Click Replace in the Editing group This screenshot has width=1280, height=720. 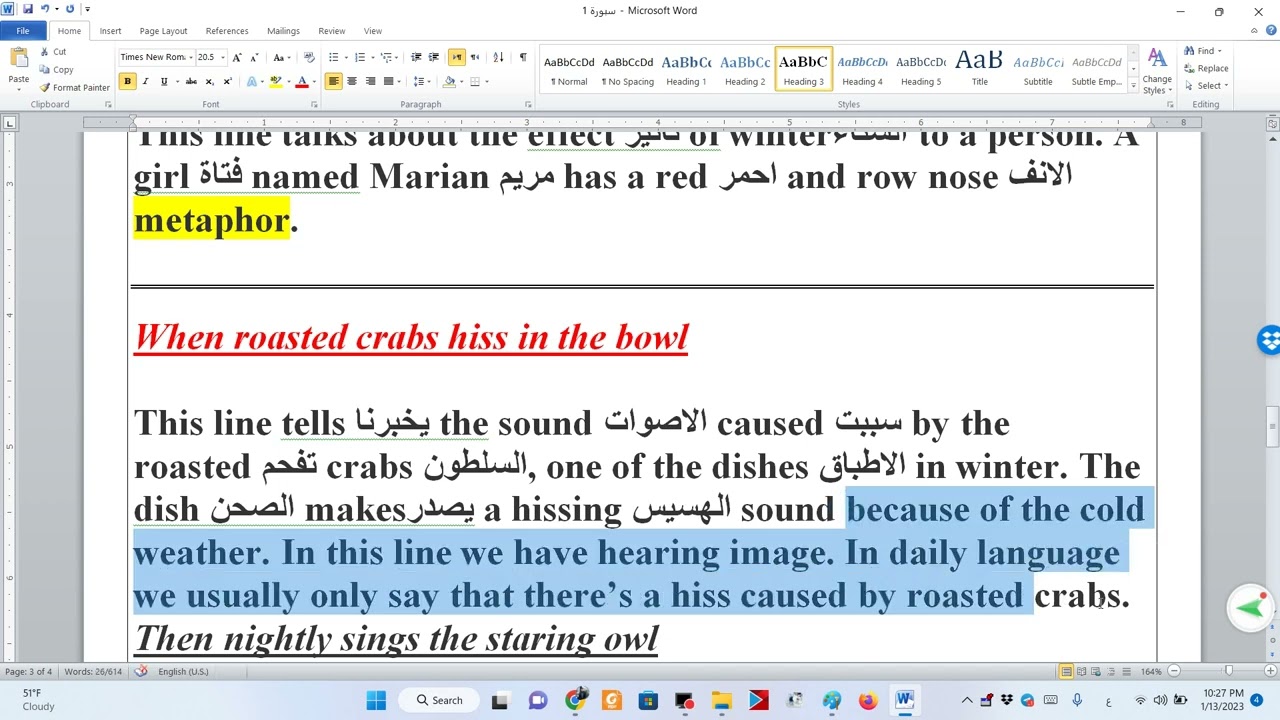[x=1206, y=69]
